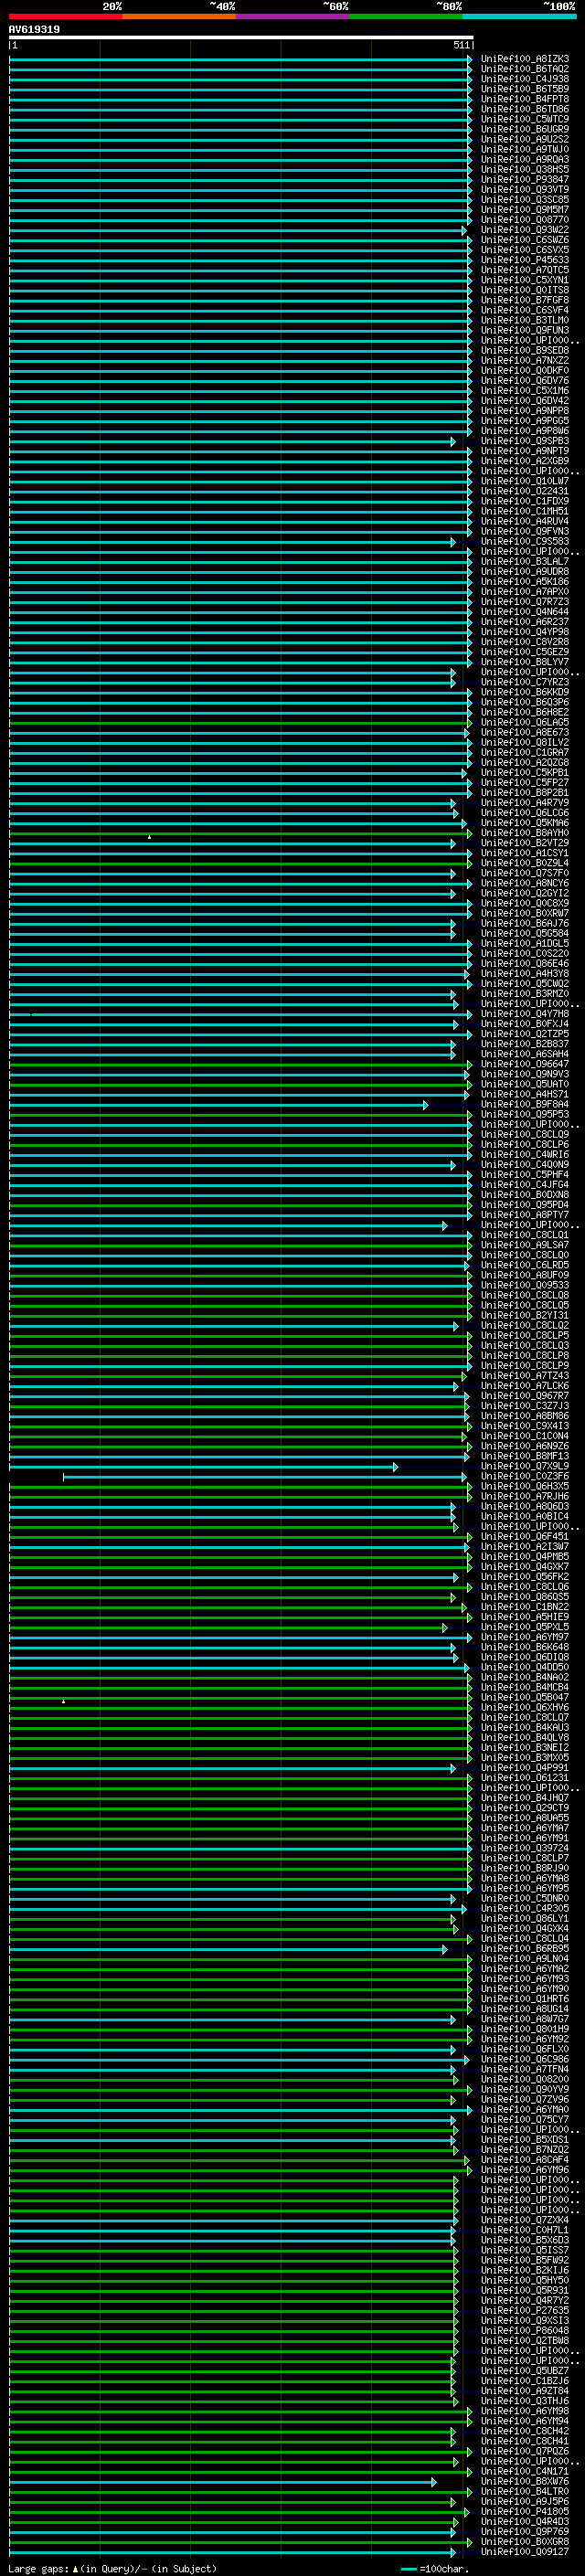Select hit UniRef100_P45633

525,260
